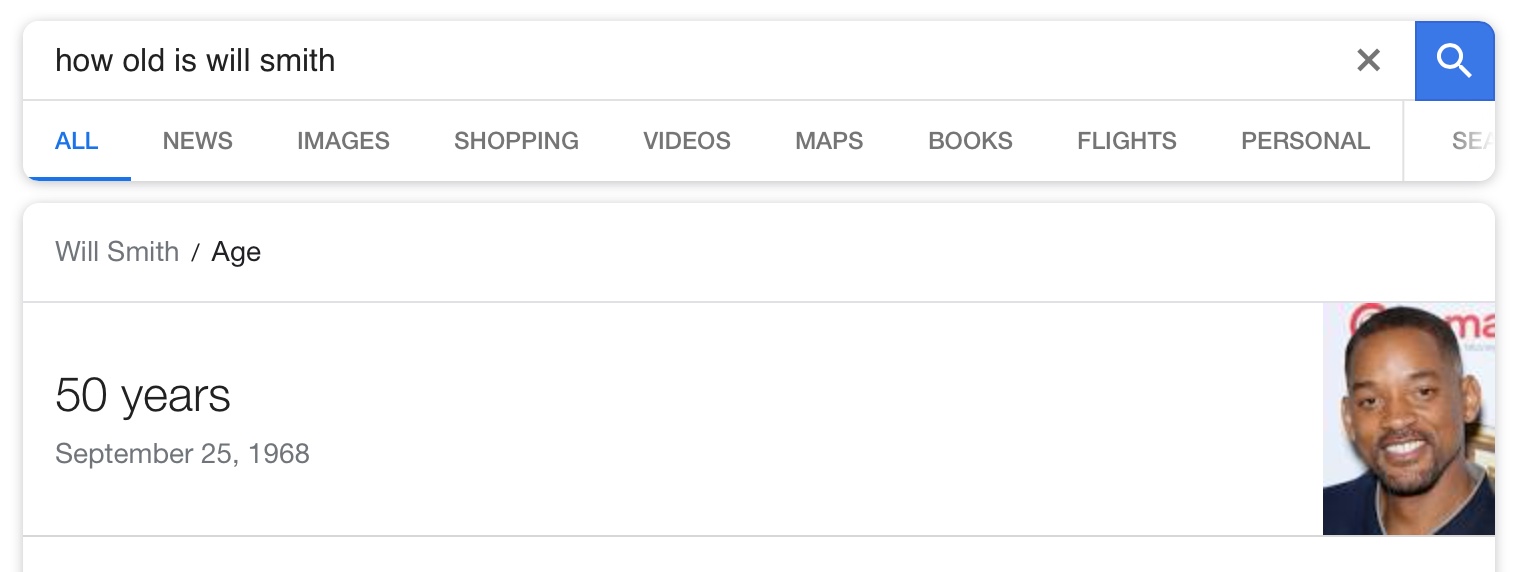Viewport: 1532px width, 572px height.
Task: Show the VIDEOS tab results
Action: tap(687, 141)
